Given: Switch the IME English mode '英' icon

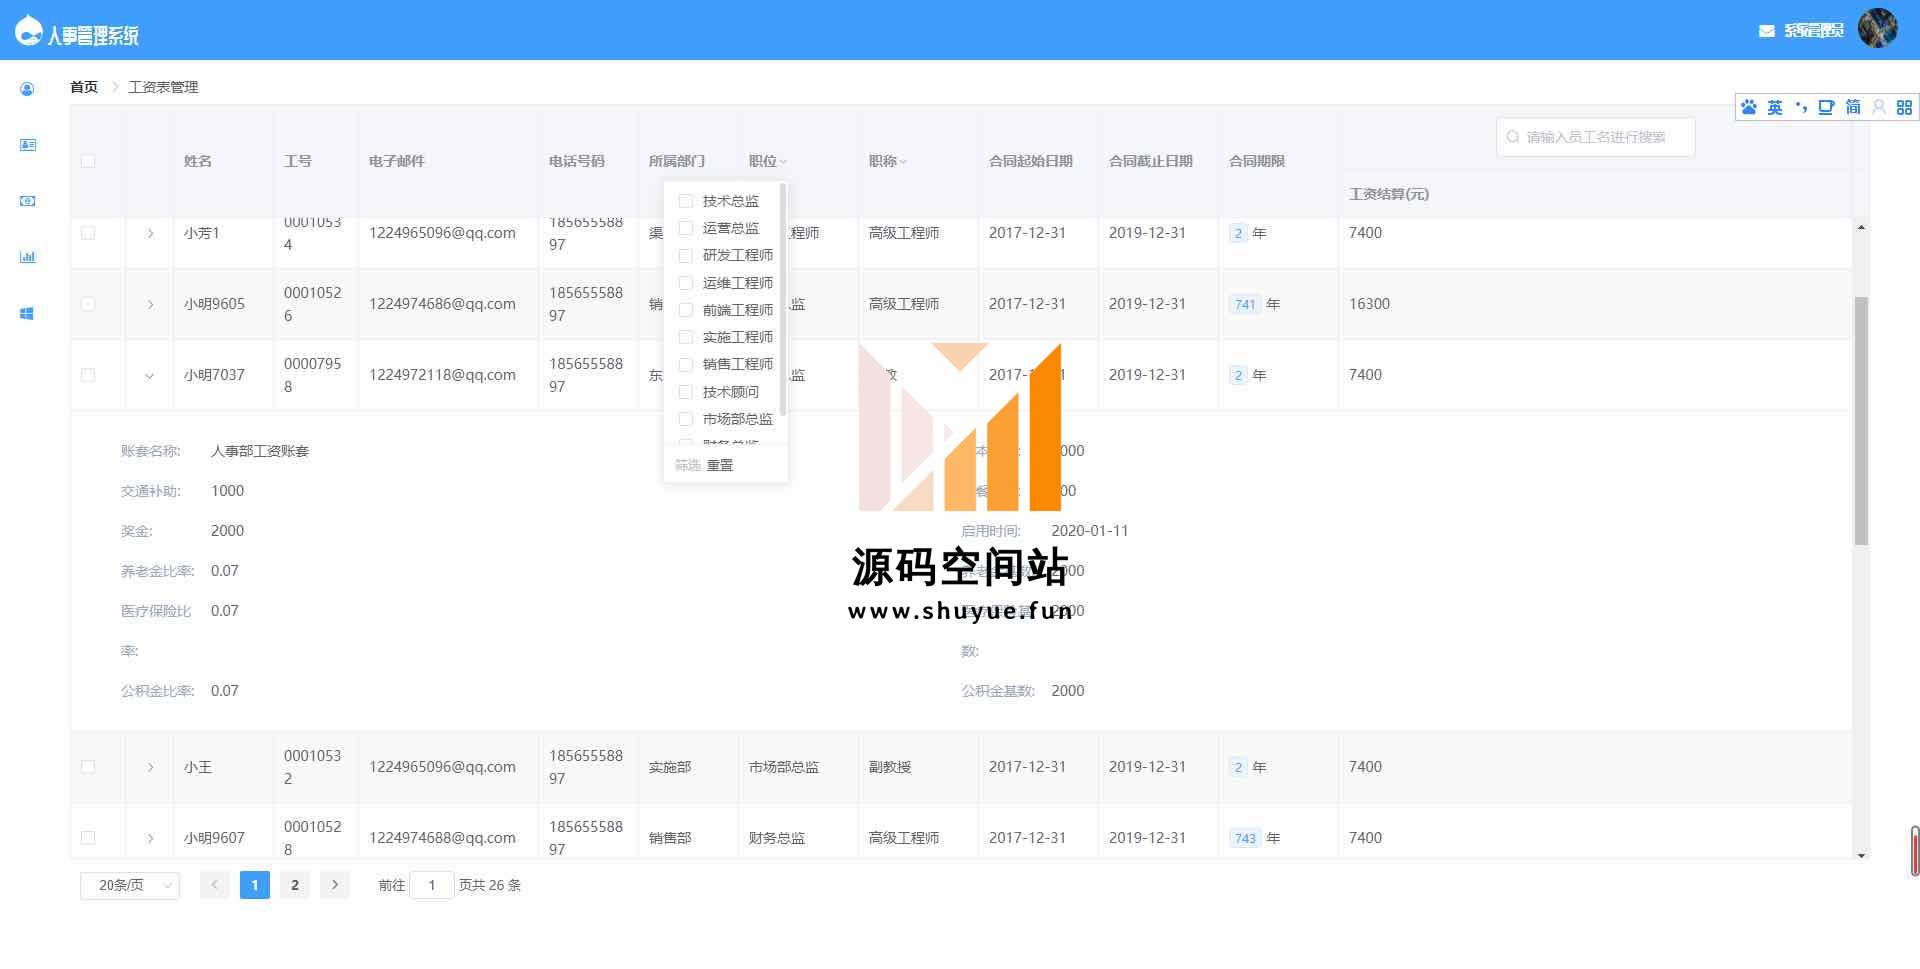Looking at the screenshot, I should [1775, 107].
